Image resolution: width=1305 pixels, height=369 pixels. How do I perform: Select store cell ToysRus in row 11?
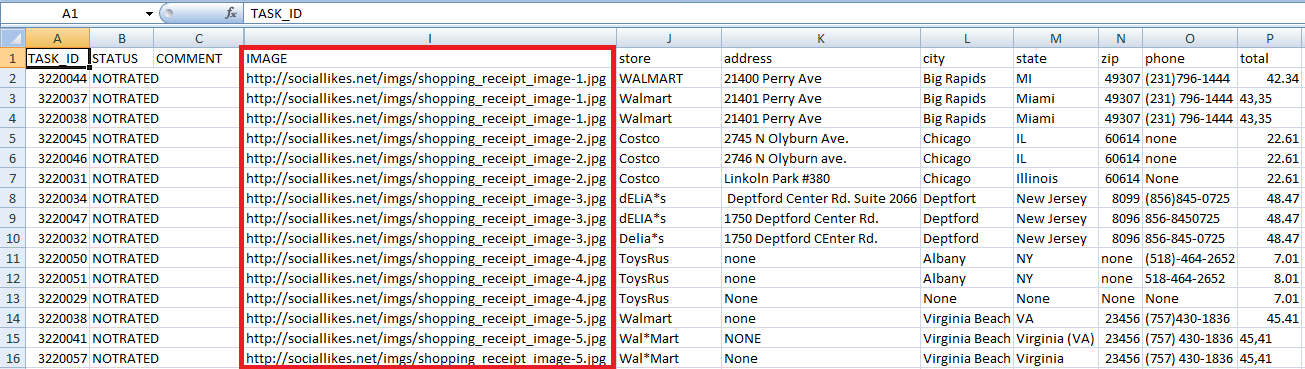(668, 258)
